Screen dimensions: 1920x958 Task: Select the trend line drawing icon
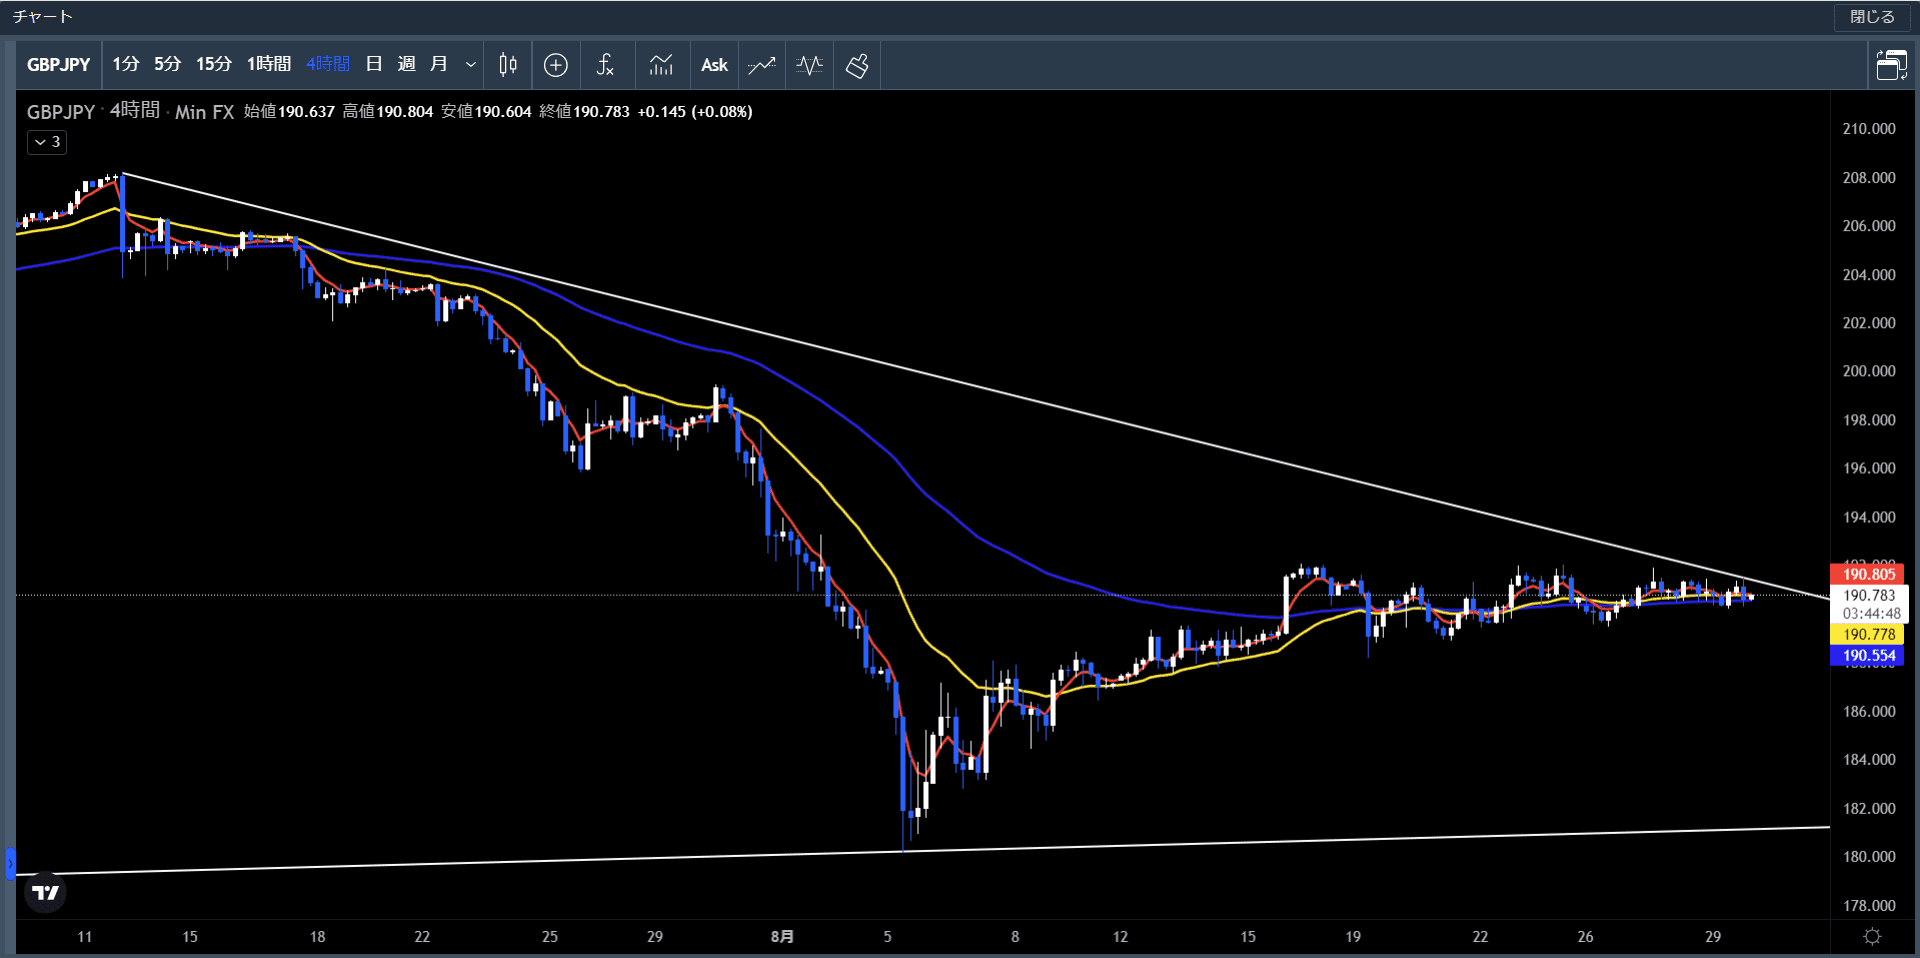coord(762,65)
